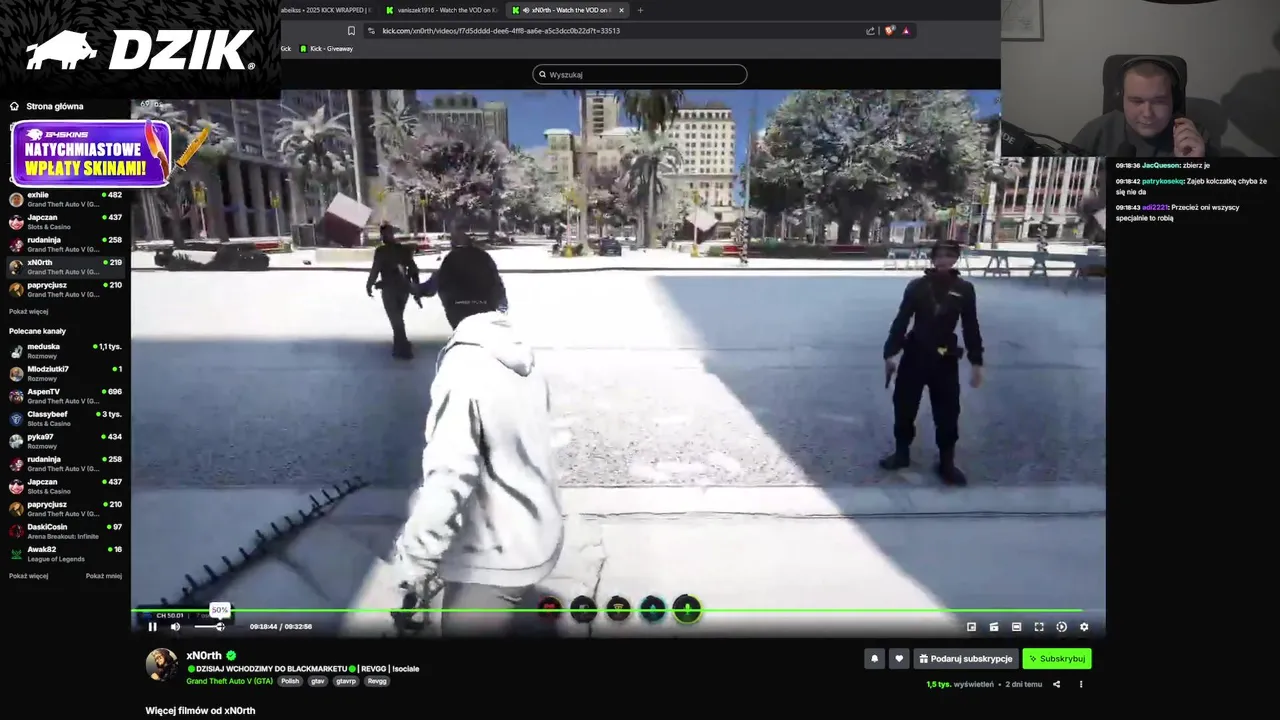Open meduska channel in Polecane kanały
The width and height of the screenshot is (1280, 720).
click(x=65, y=351)
